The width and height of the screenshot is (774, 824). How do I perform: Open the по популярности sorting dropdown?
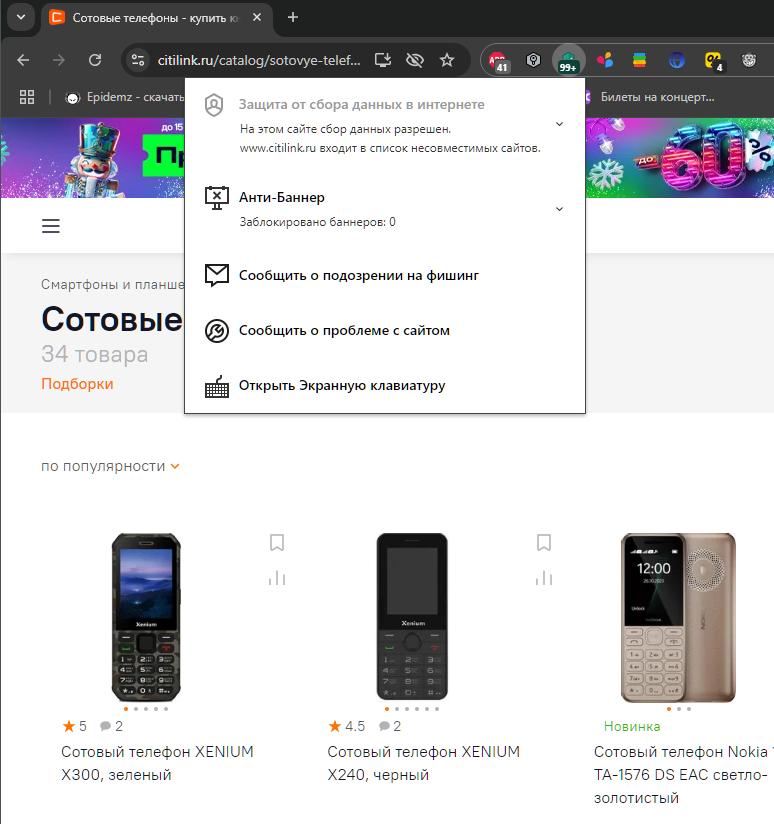pos(110,467)
